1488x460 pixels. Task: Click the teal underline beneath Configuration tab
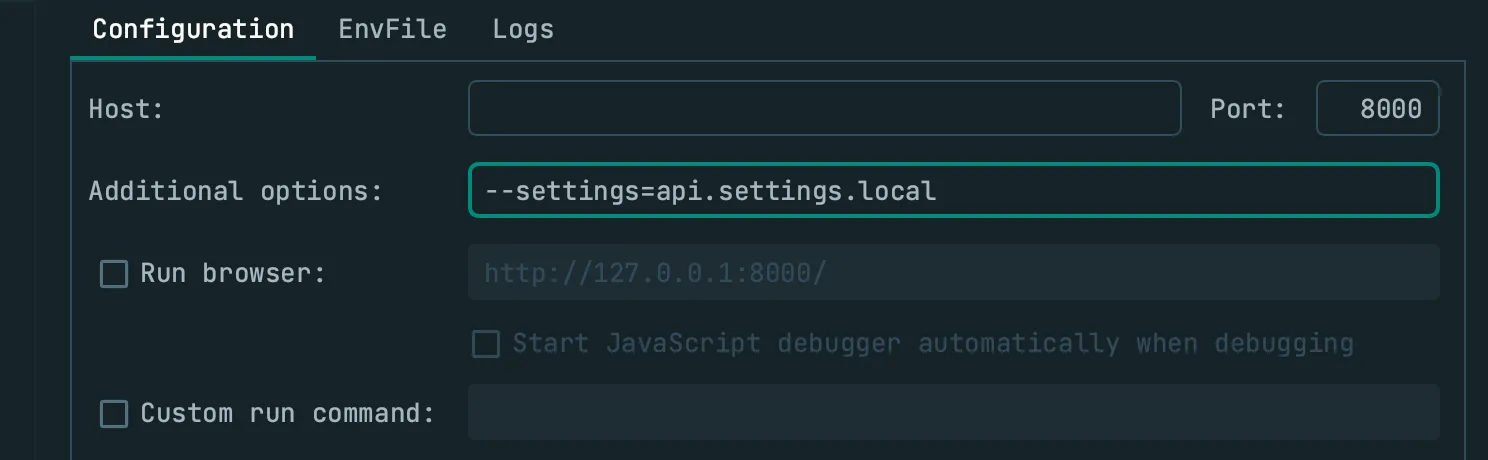point(193,58)
